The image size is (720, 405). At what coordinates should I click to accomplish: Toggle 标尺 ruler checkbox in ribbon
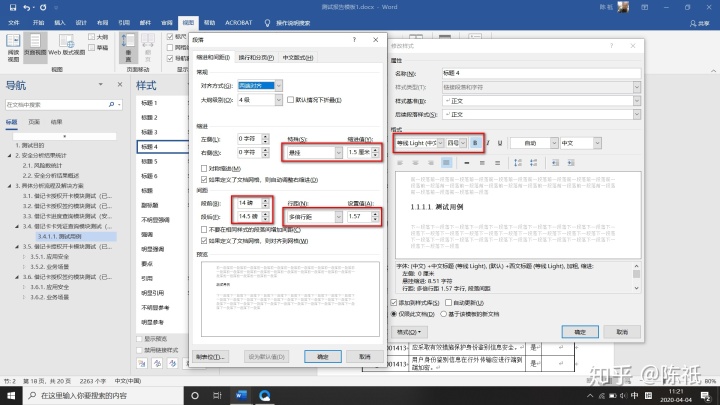(170, 36)
